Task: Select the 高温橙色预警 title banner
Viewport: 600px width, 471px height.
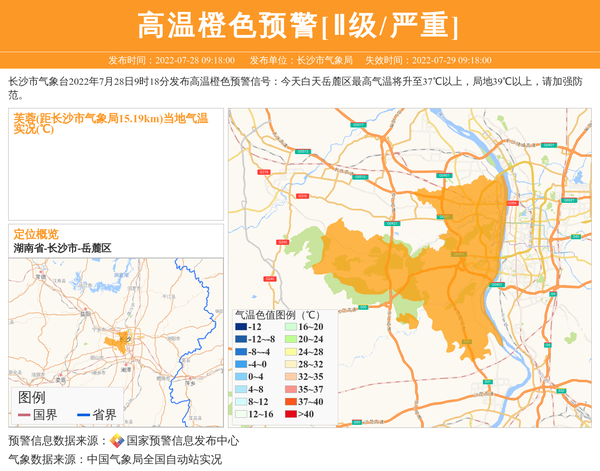Action: pyautogui.click(x=299, y=25)
